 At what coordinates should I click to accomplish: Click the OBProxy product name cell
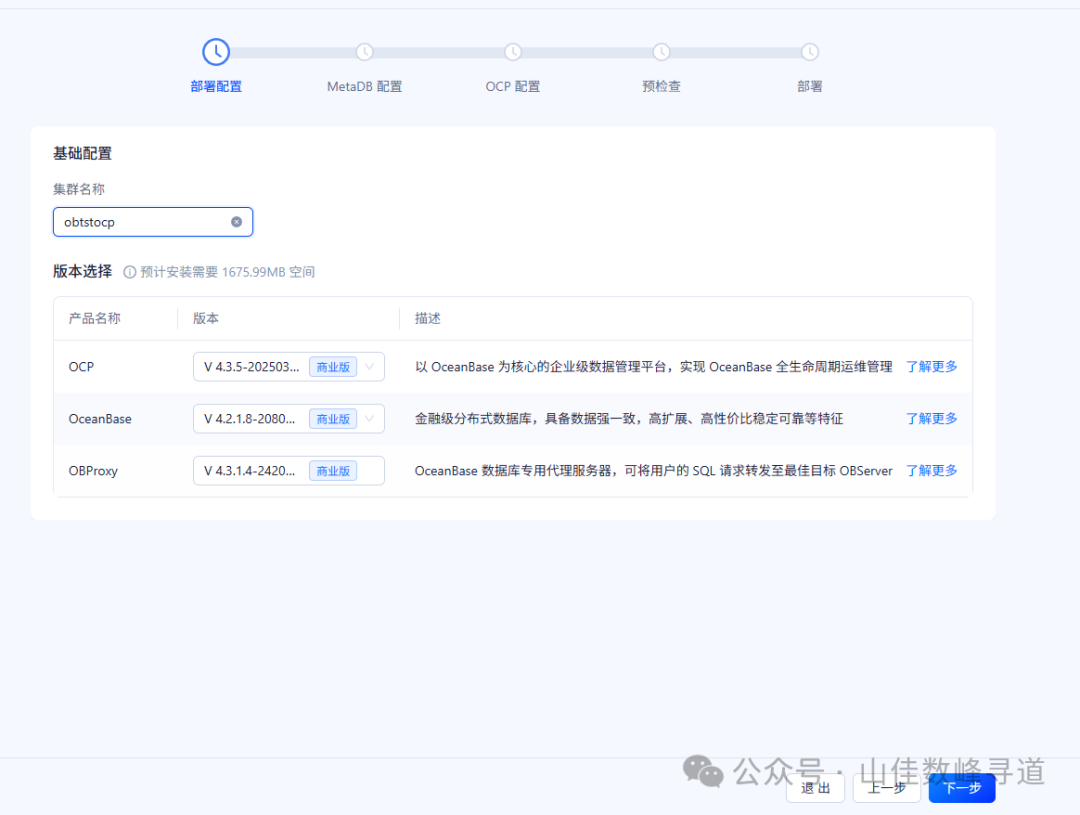[93, 471]
